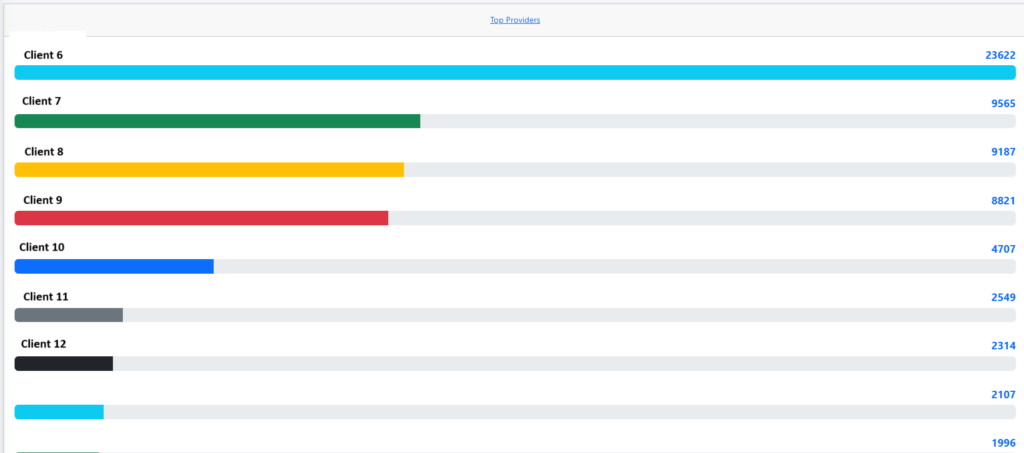Click the Client 10 label
The height and width of the screenshot is (453, 1024).
click(x=42, y=247)
